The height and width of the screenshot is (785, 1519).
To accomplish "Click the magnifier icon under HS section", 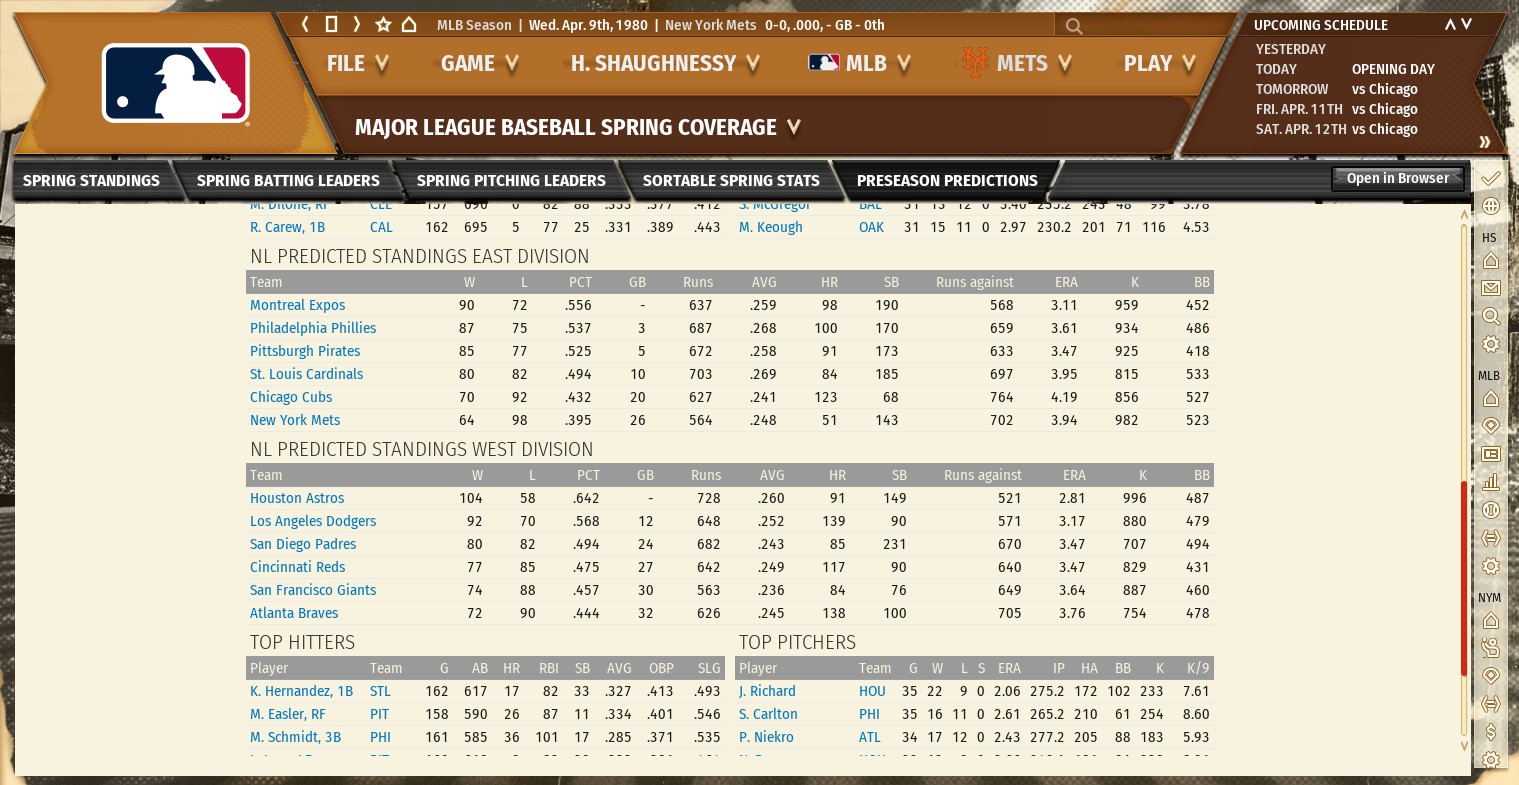I will pos(1490,316).
